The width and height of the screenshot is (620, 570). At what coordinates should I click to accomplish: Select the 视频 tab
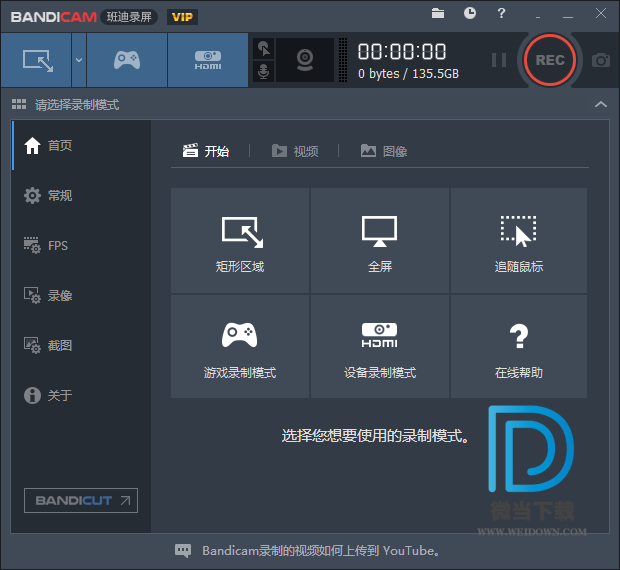pyautogui.click(x=295, y=151)
